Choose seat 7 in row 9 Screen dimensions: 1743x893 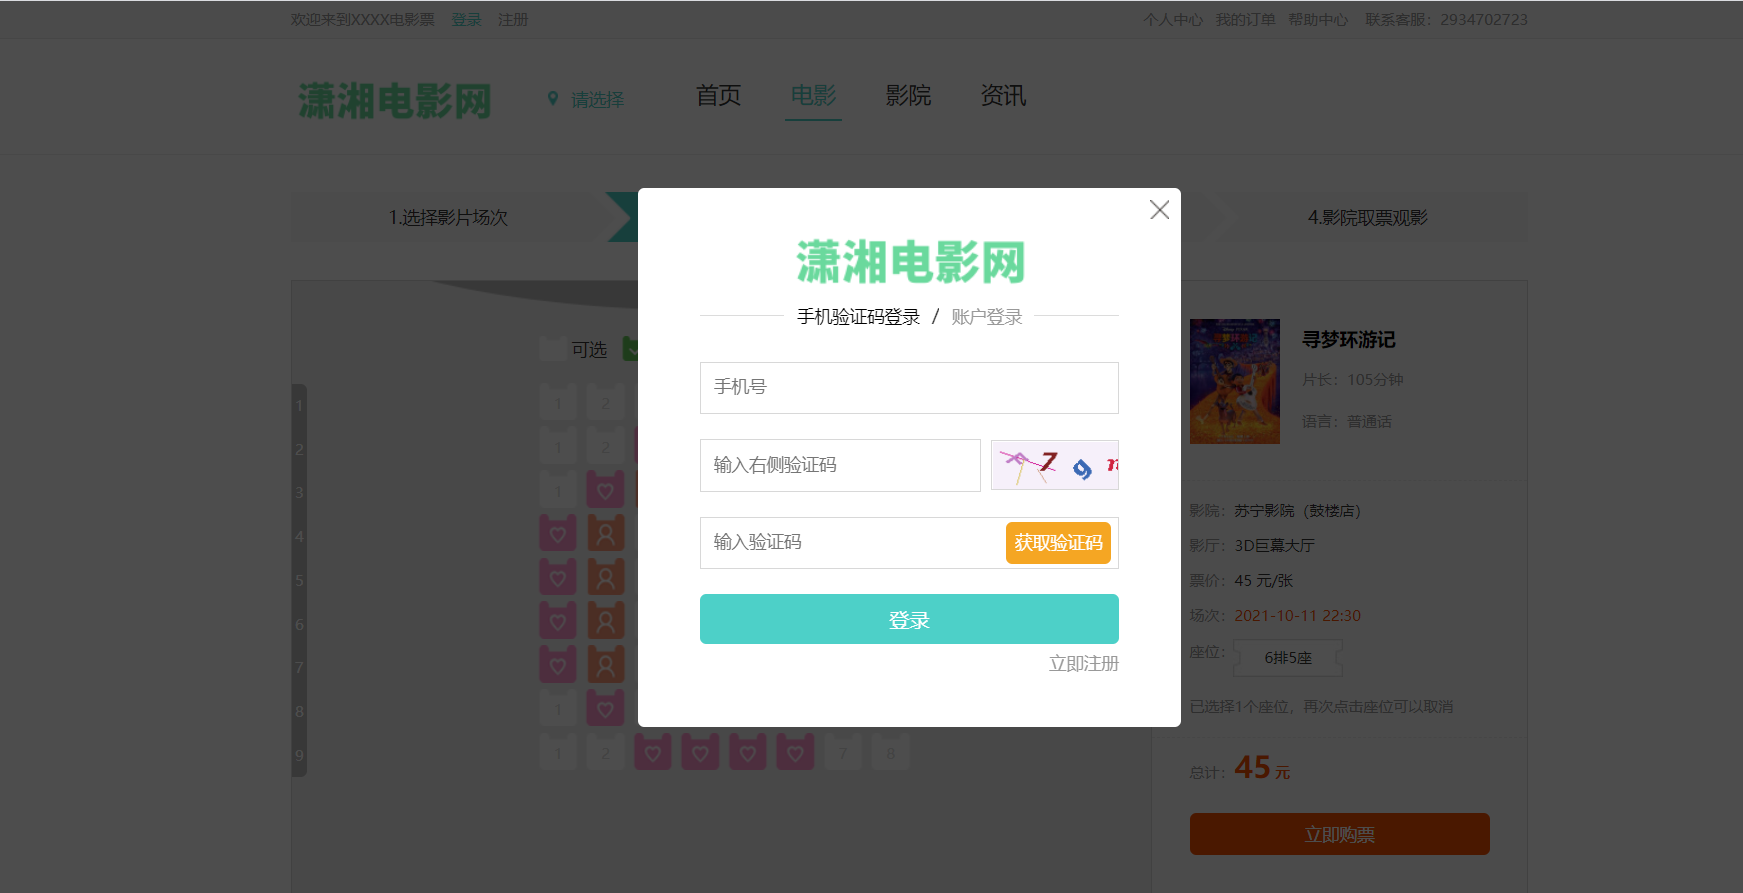click(x=843, y=752)
